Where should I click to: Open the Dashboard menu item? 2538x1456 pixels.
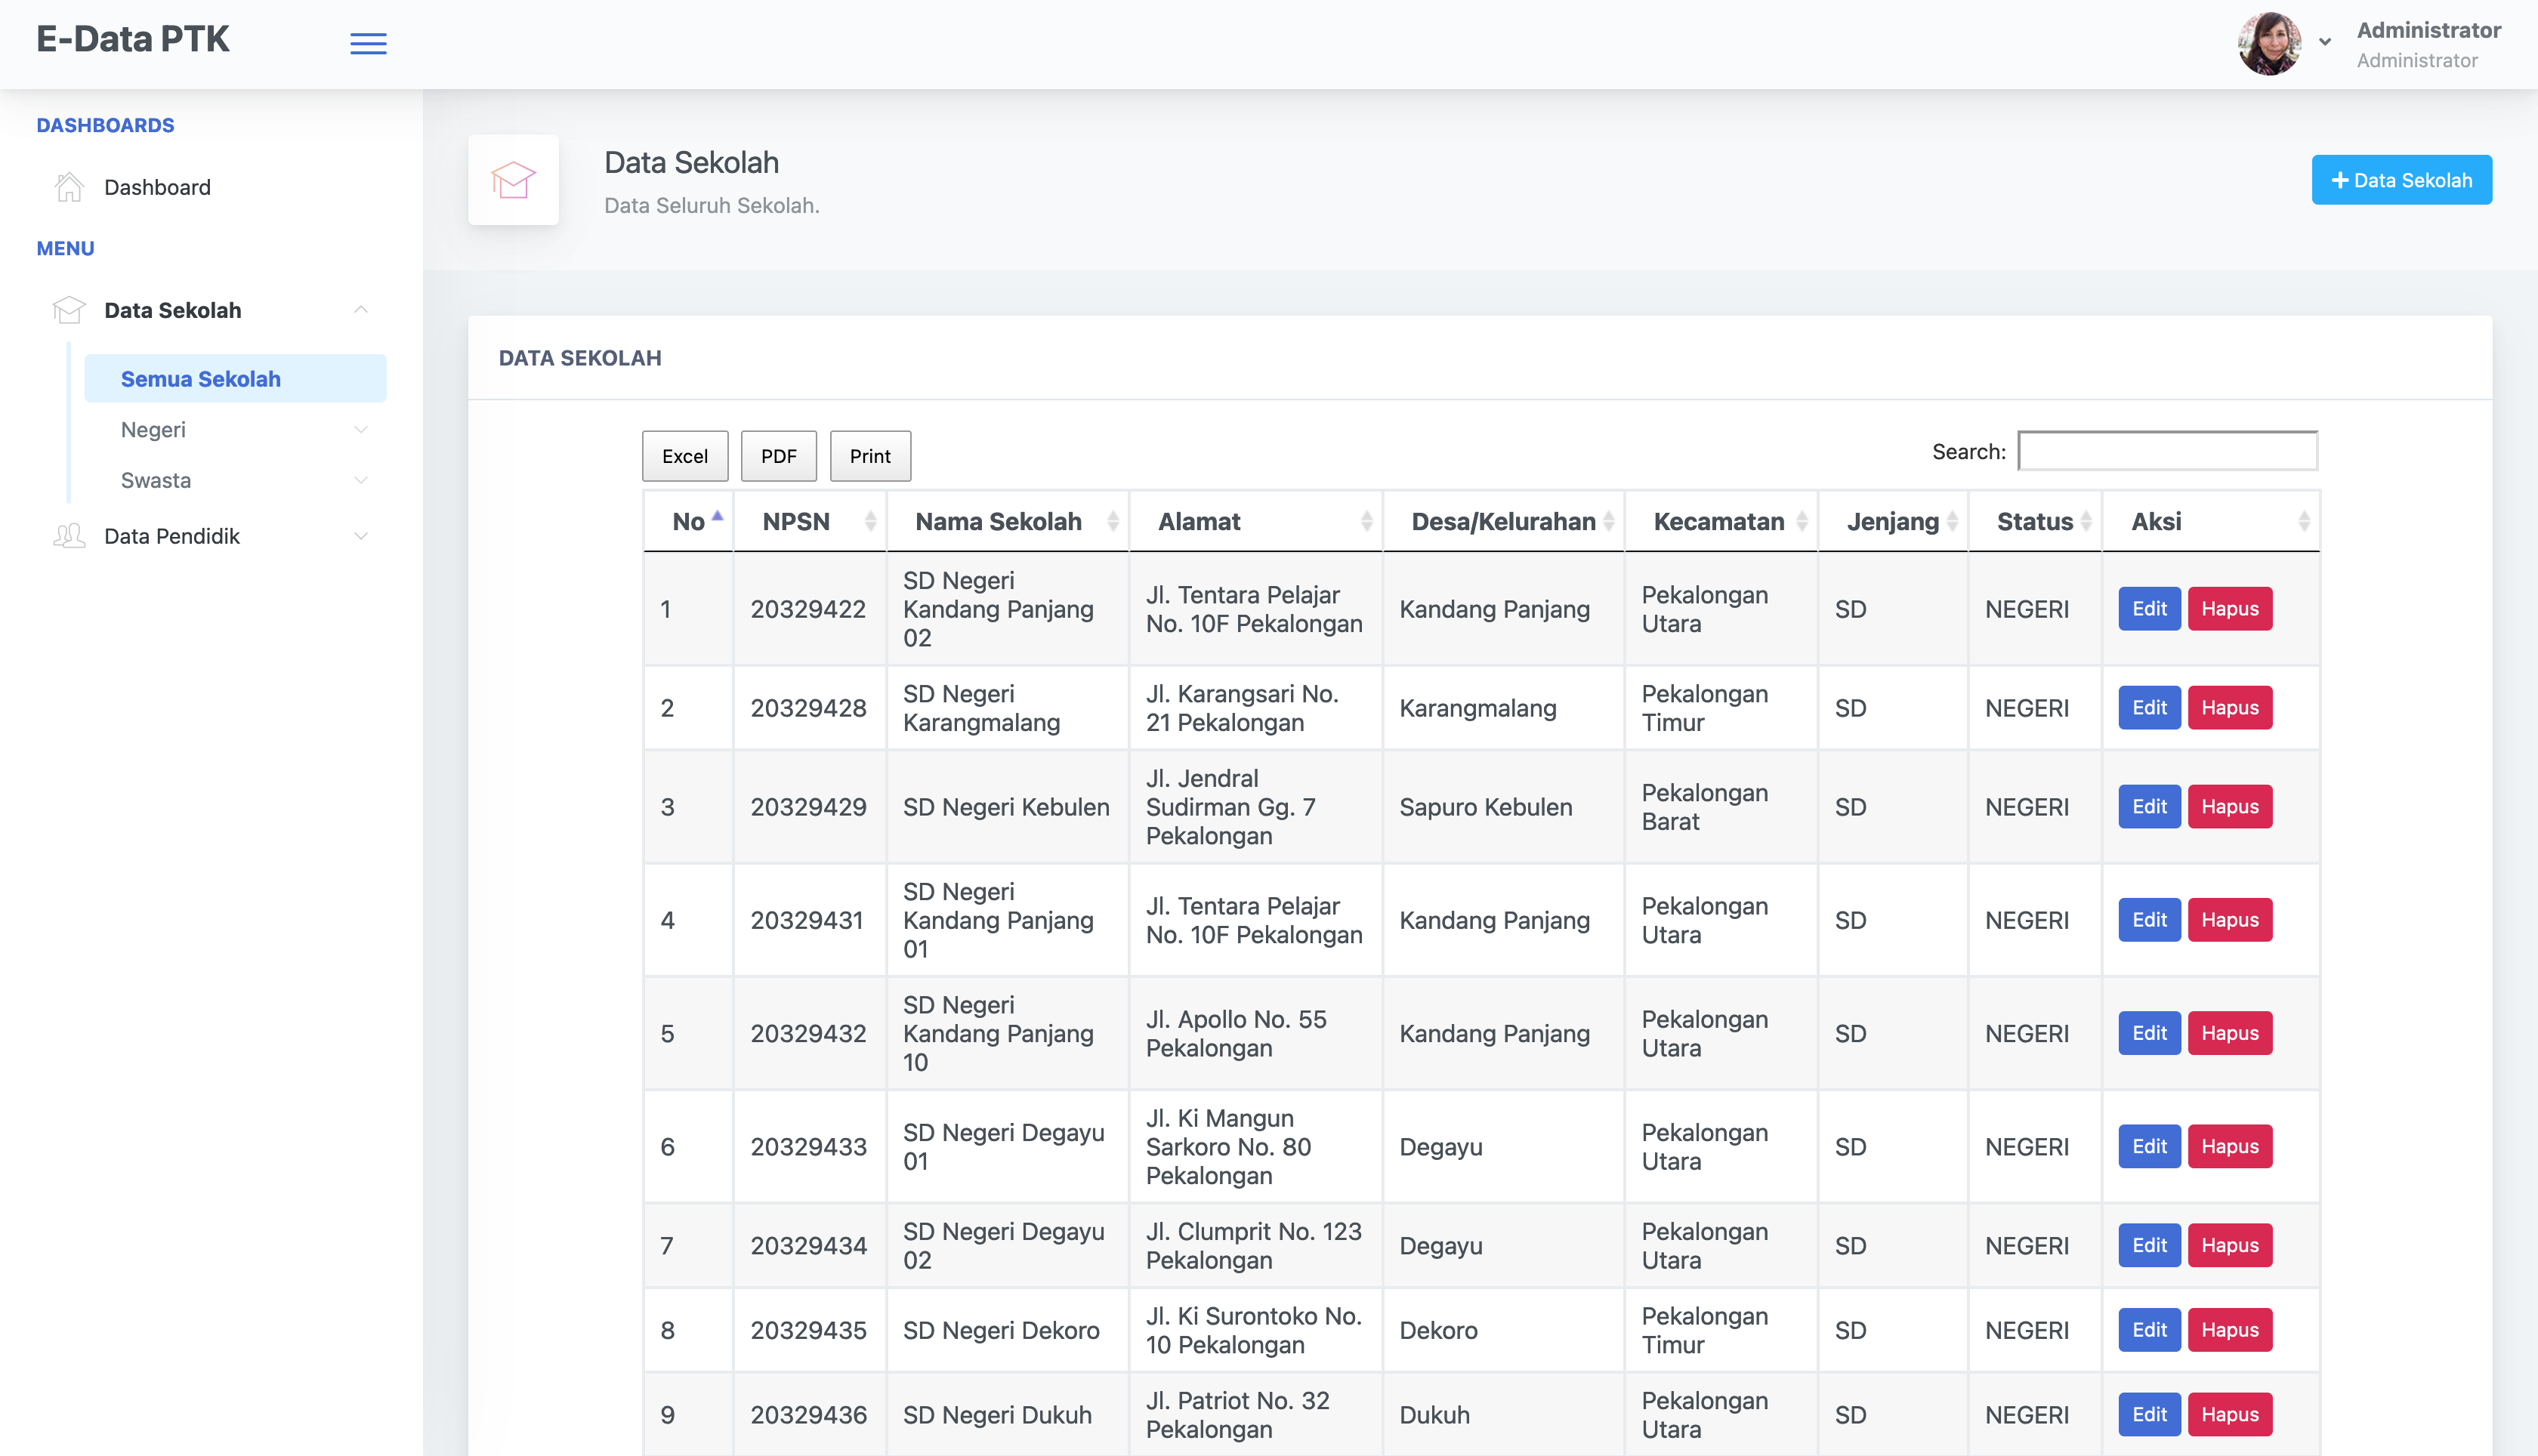(157, 187)
